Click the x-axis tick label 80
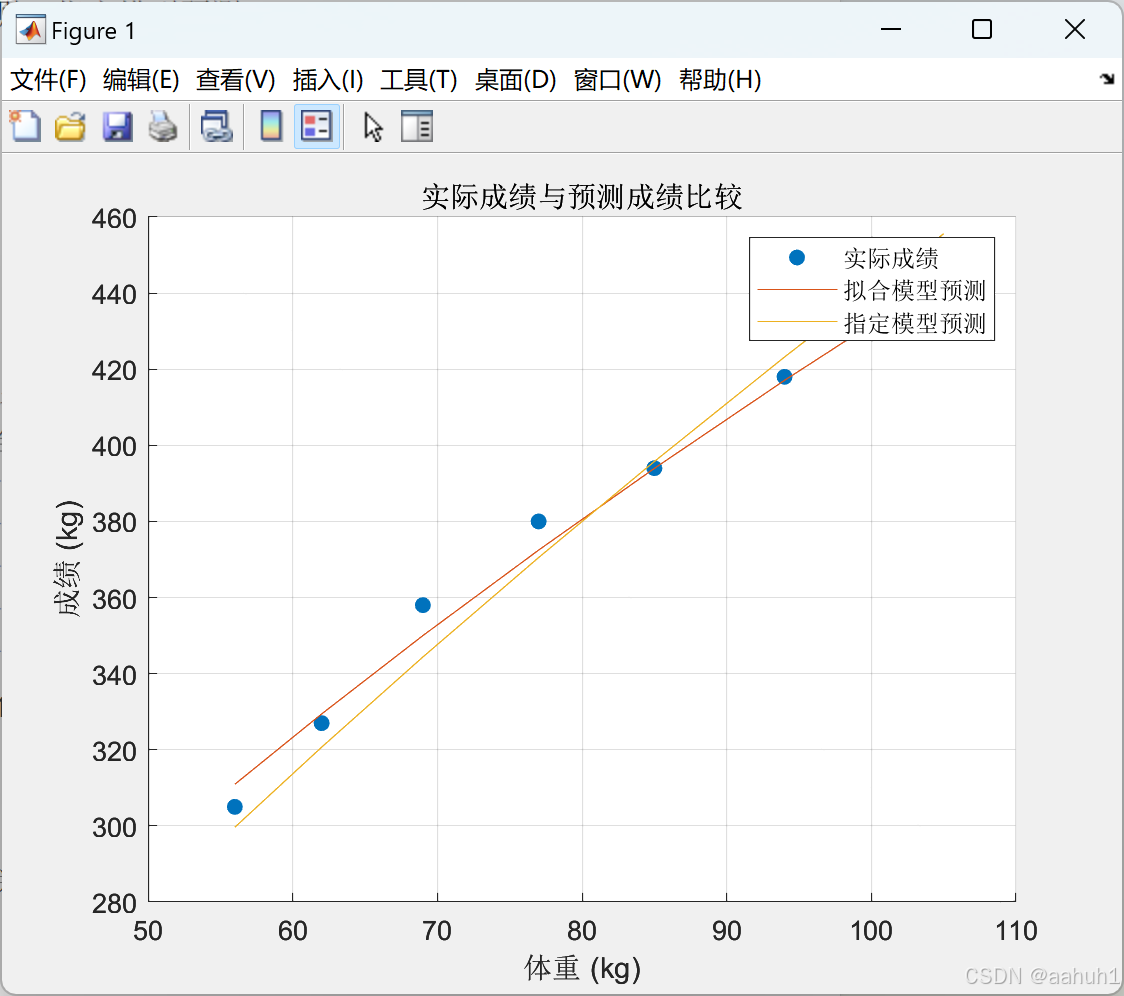The height and width of the screenshot is (996, 1124). click(x=581, y=931)
